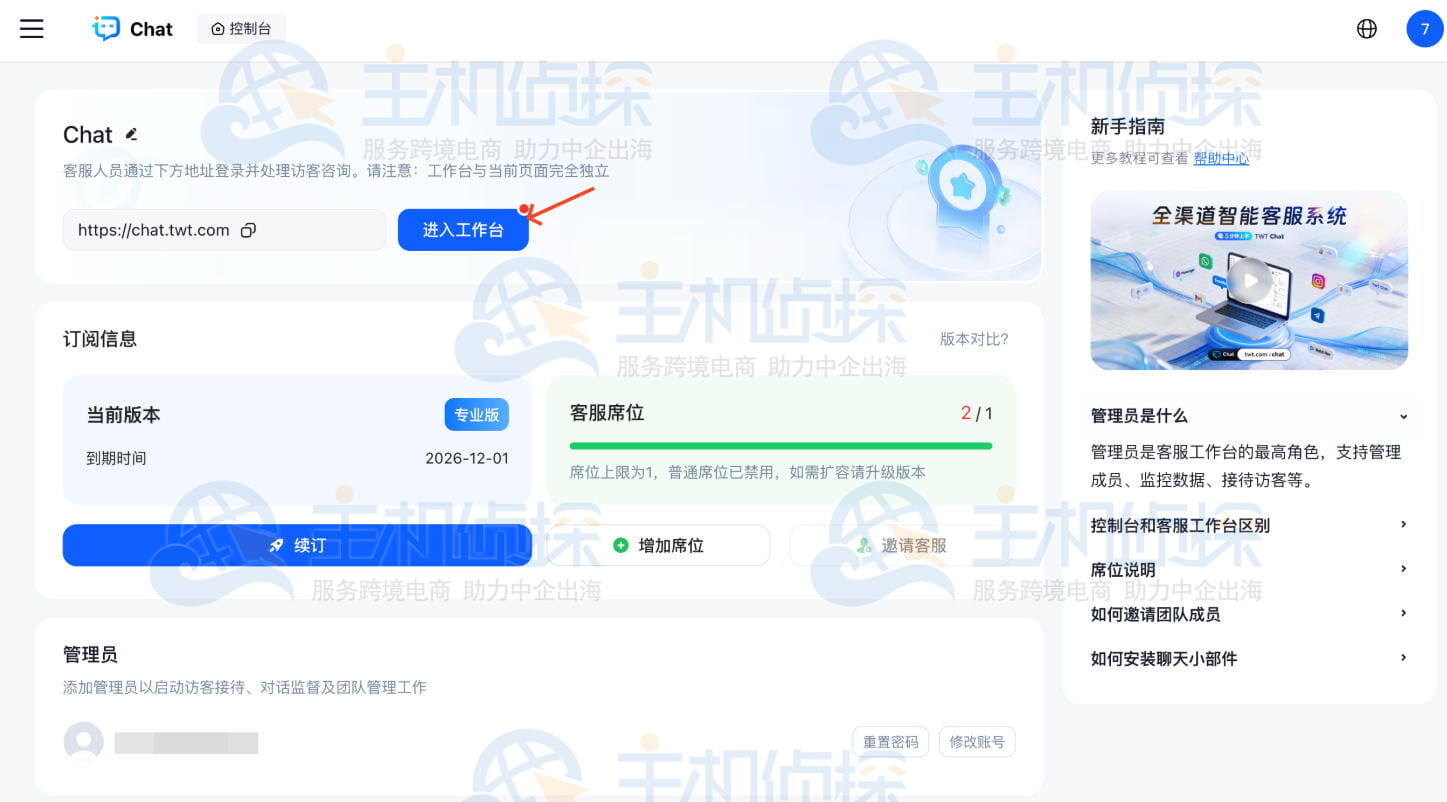Click 进入工作台 button
This screenshot has height=802, width=1447.
pyautogui.click(x=463, y=230)
